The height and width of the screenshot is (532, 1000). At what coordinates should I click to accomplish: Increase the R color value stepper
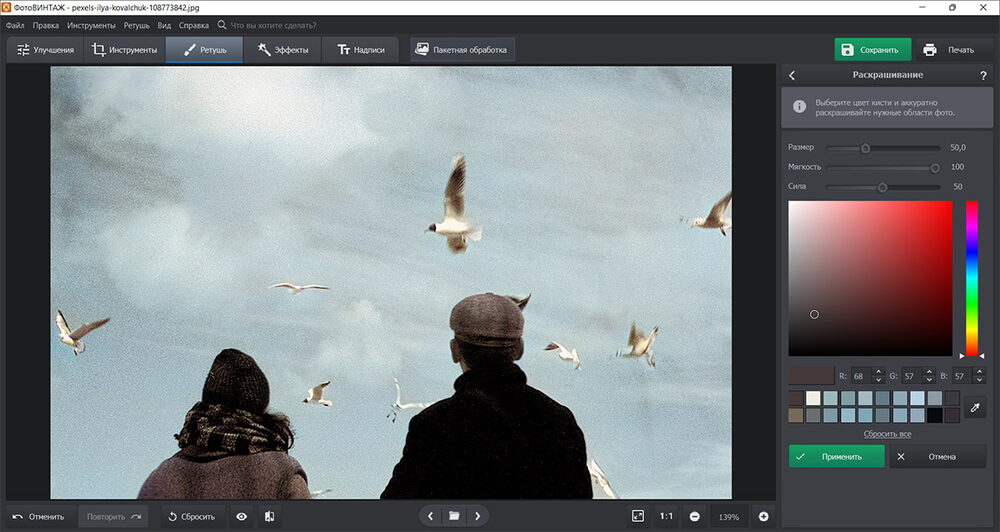click(878, 372)
